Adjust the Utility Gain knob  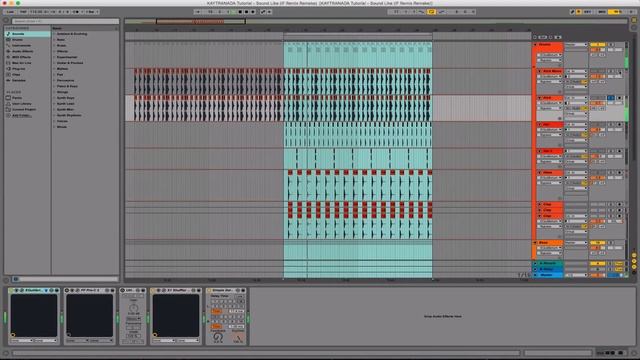[133, 308]
